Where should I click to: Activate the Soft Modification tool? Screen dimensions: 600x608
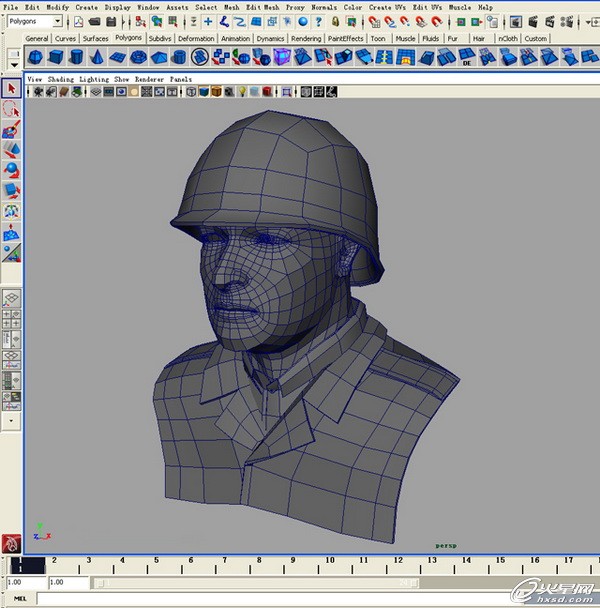coord(11,232)
